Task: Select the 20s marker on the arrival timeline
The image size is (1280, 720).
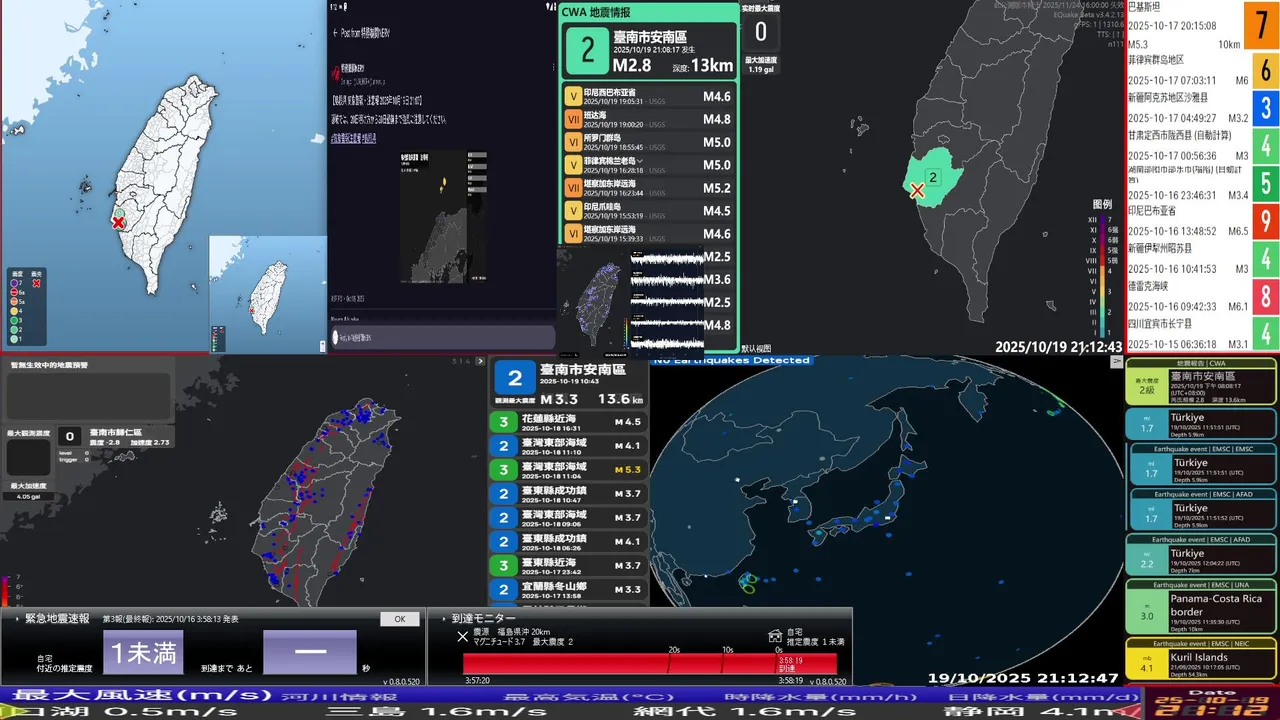Action: click(x=674, y=649)
